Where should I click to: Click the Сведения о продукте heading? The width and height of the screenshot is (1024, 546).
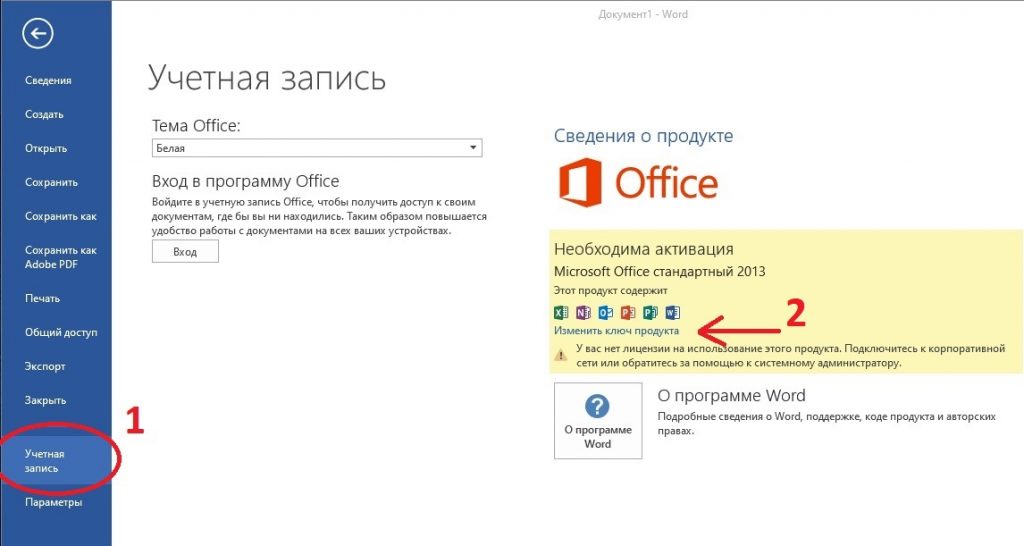point(643,136)
